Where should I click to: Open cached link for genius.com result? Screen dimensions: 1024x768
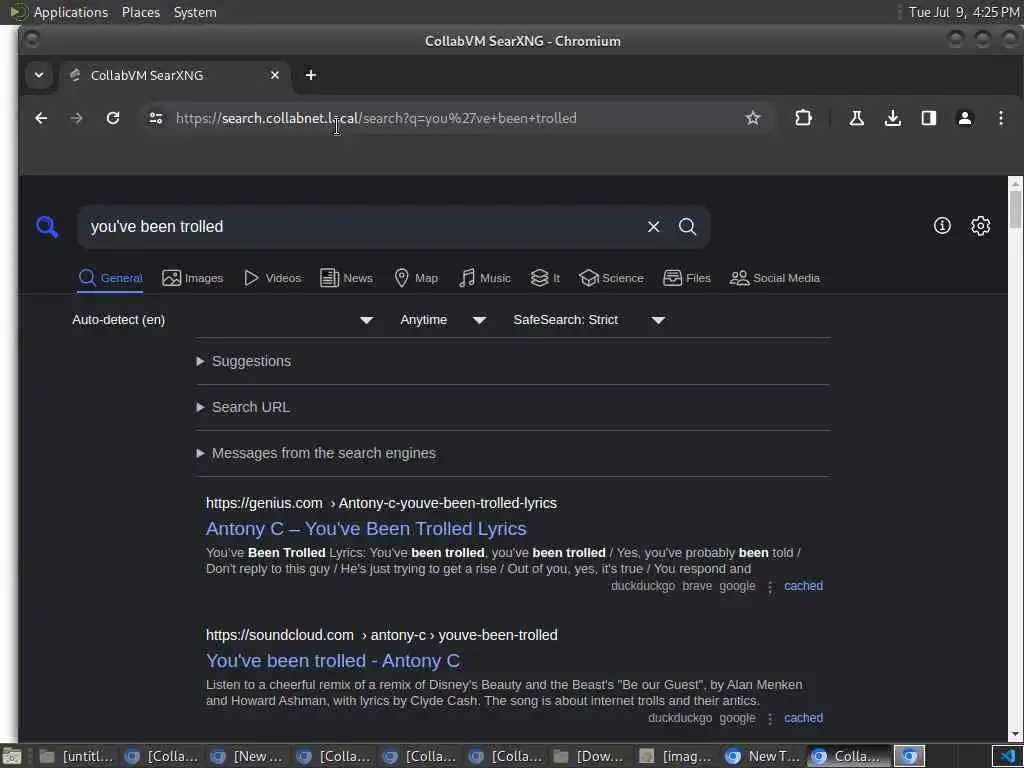[x=803, y=586]
